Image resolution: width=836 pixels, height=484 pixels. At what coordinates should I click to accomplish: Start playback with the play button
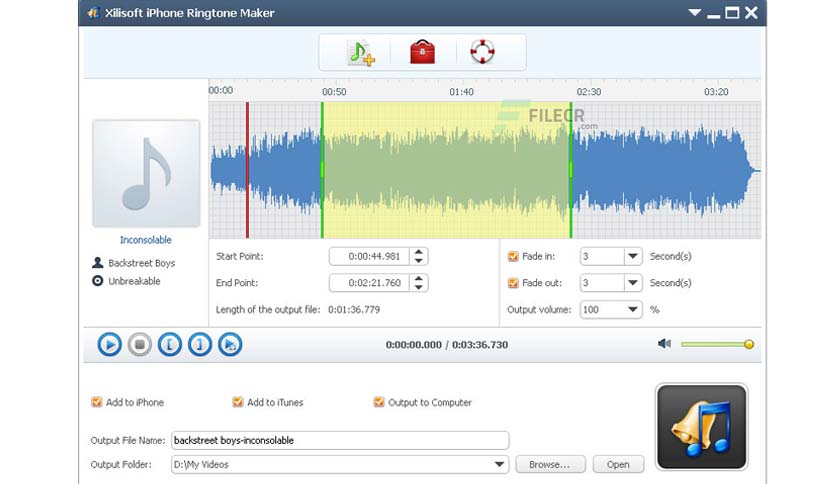109,345
